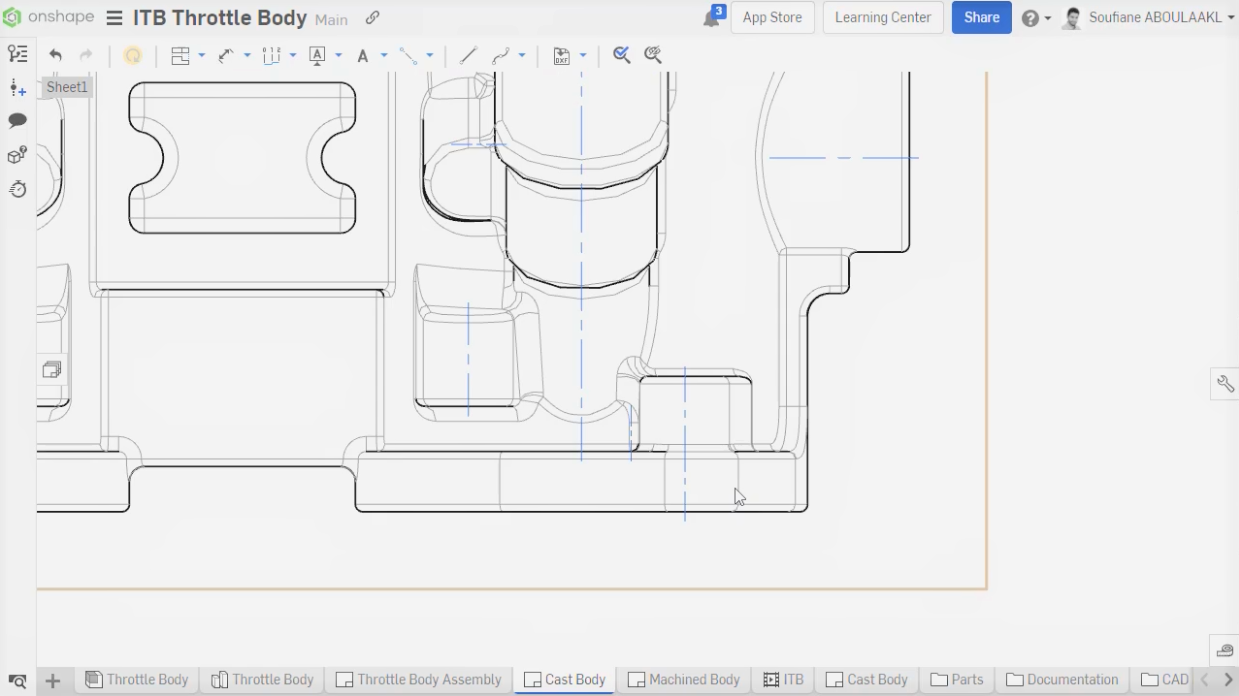Click the stacked sheets icon on the drawing
Screen dimensions: 1239x696
coord(52,370)
